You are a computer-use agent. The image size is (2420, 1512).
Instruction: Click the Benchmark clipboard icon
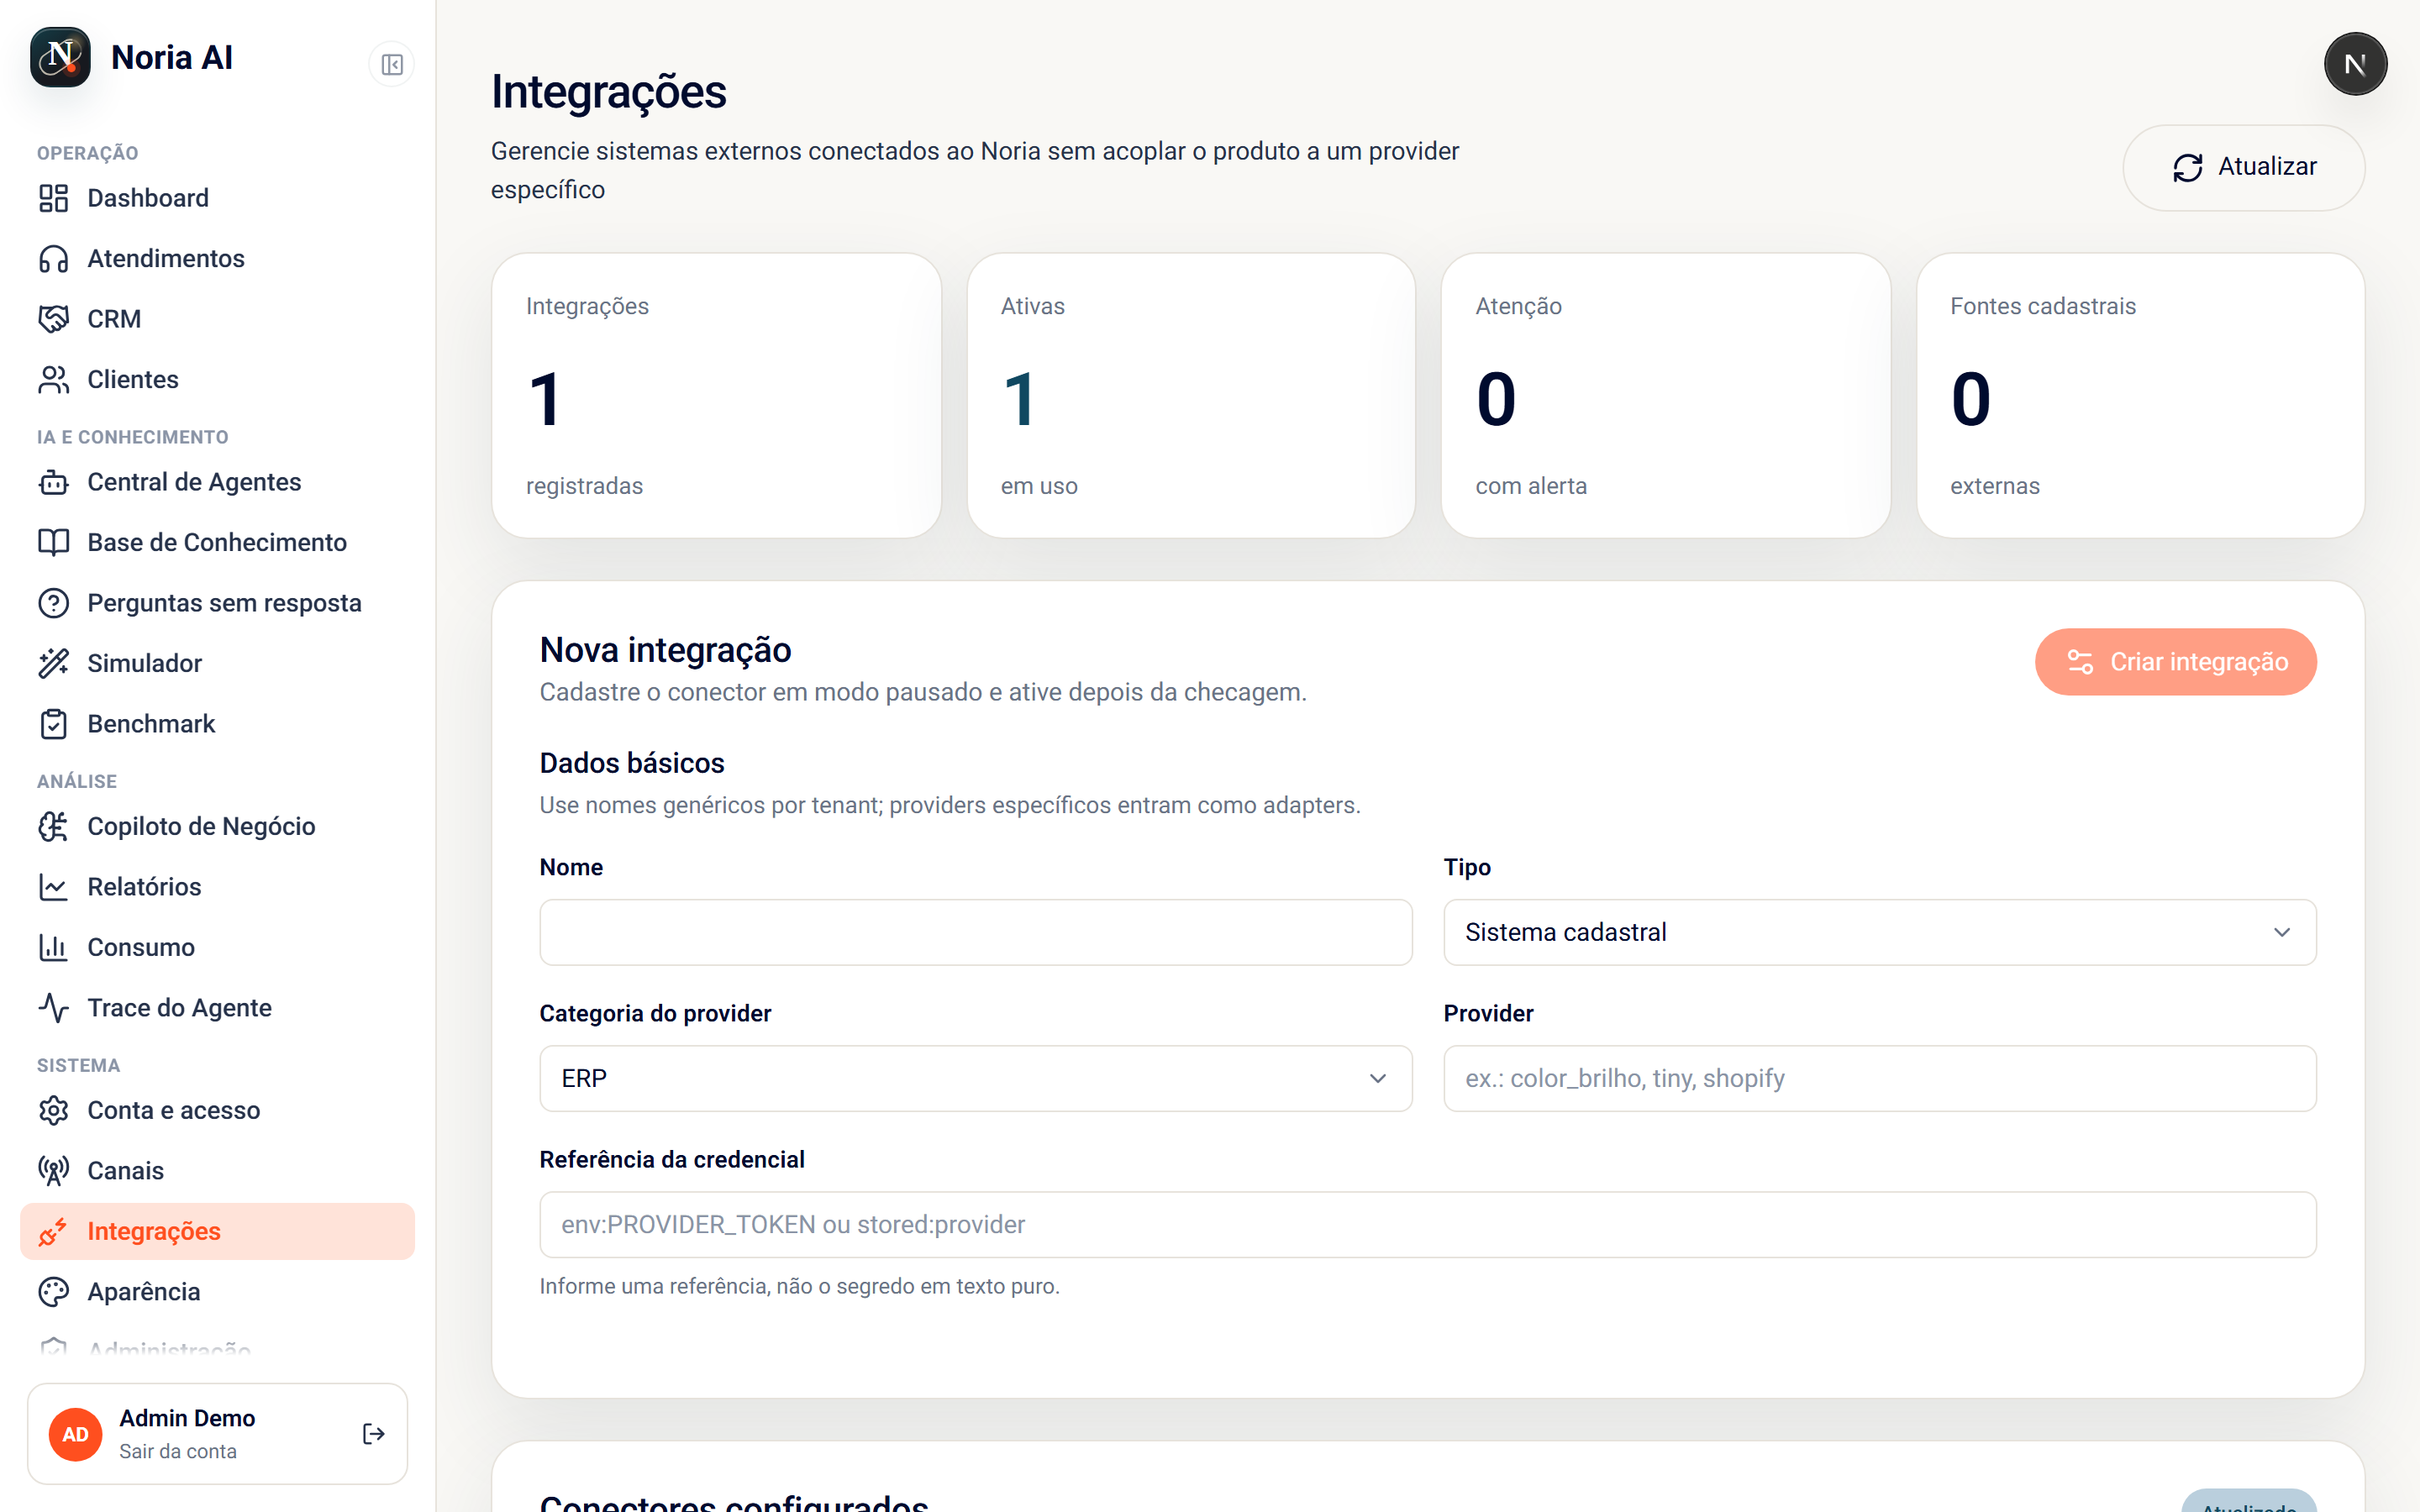point(54,724)
